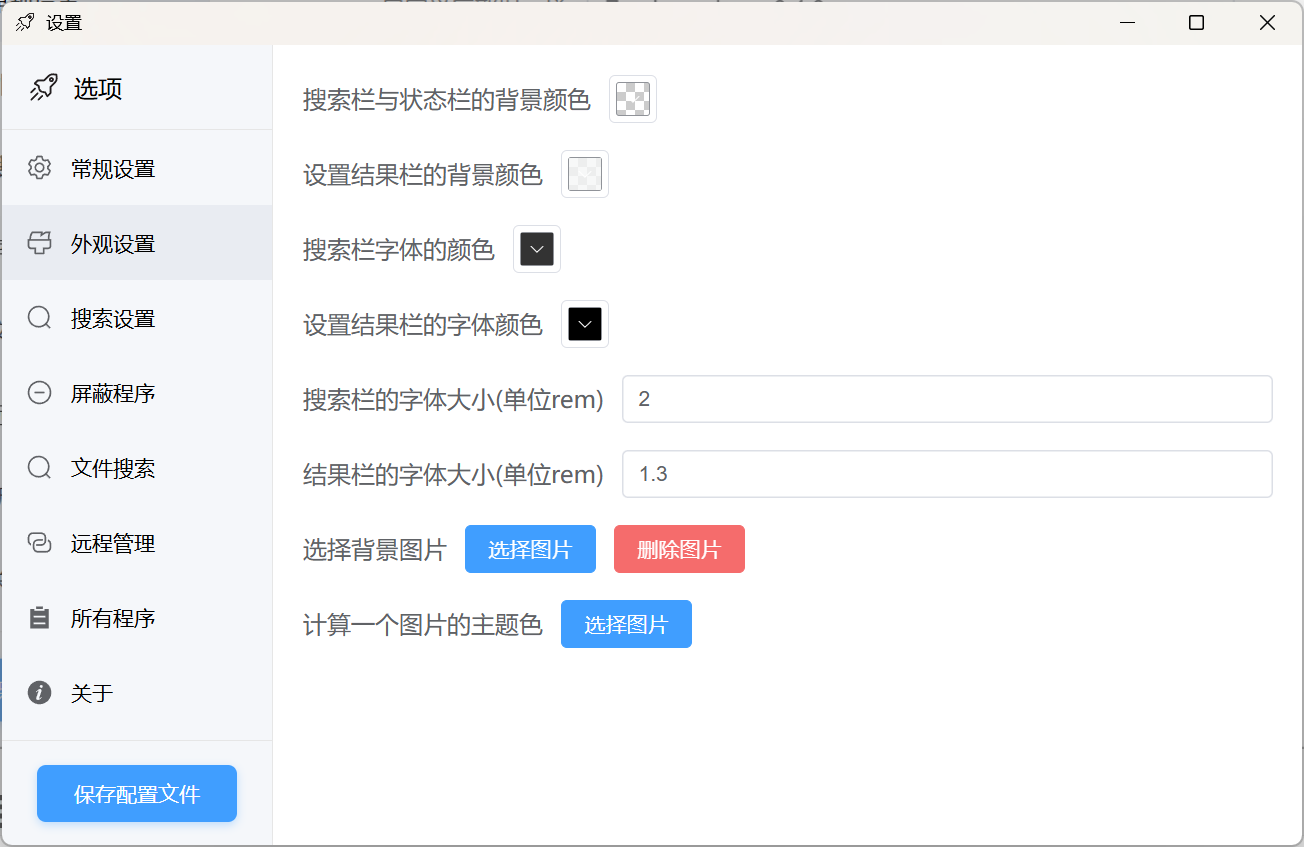Open 搜索栏与状态栏的背景颜色 color picker
This screenshot has height=847, width=1304.
click(633, 99)
